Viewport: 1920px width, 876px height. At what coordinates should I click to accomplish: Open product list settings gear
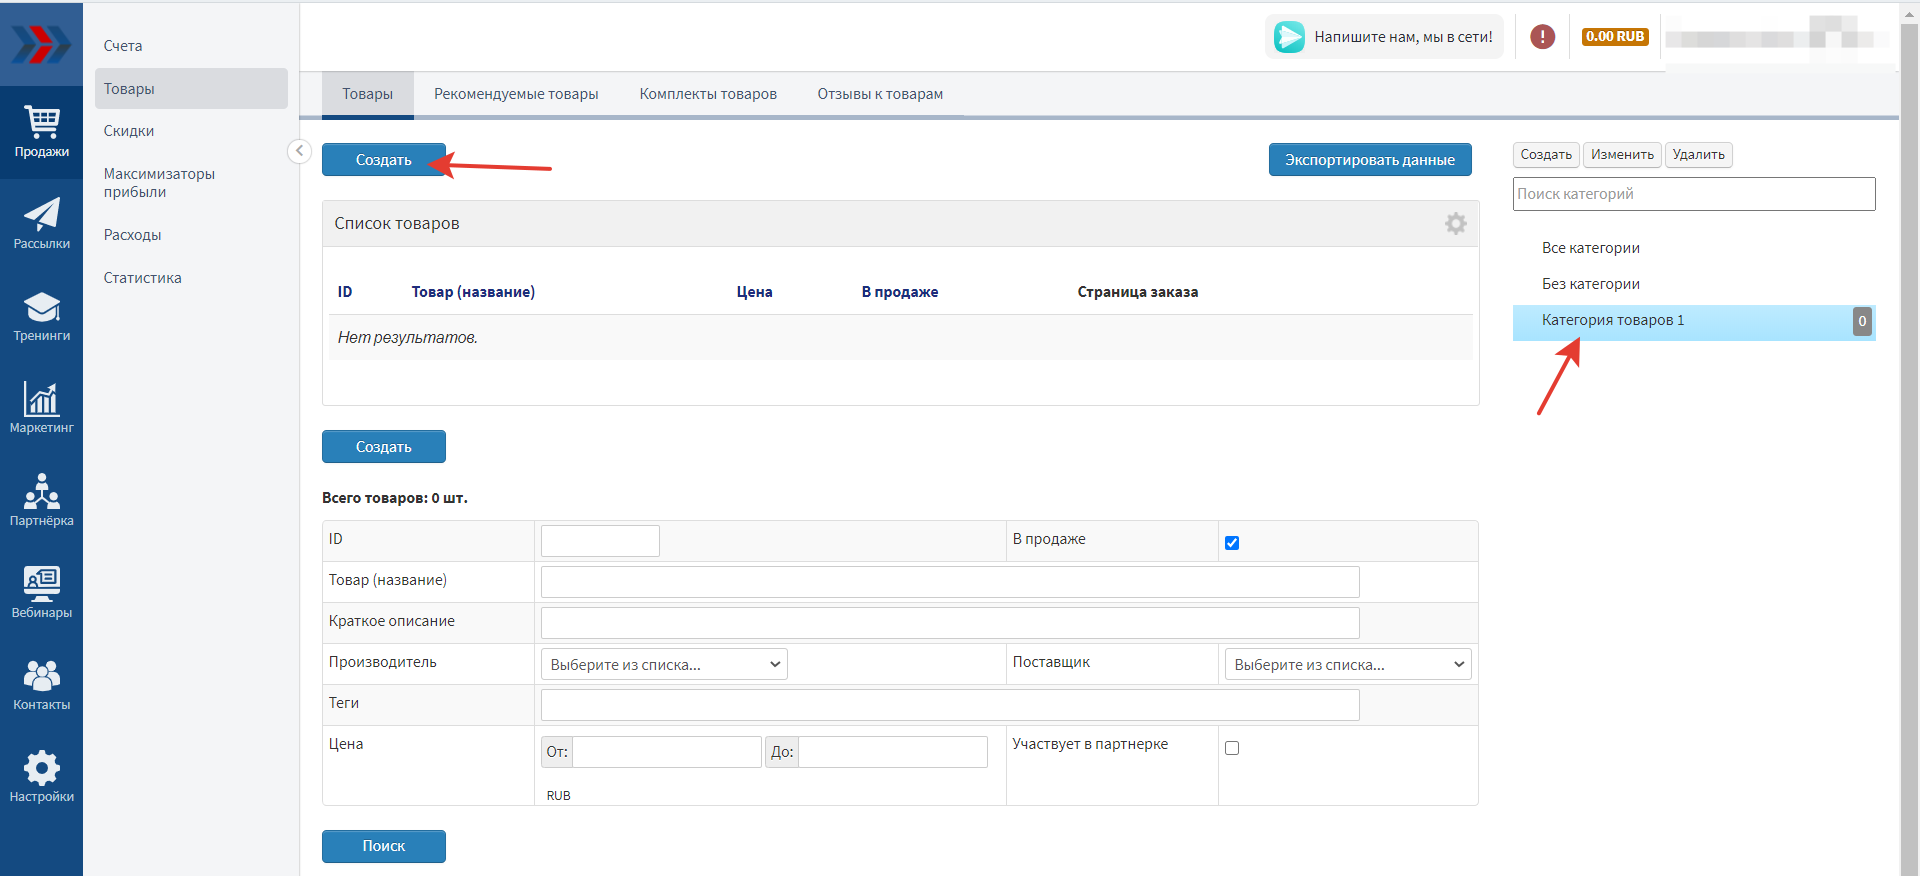click(x=1455, y=224)
